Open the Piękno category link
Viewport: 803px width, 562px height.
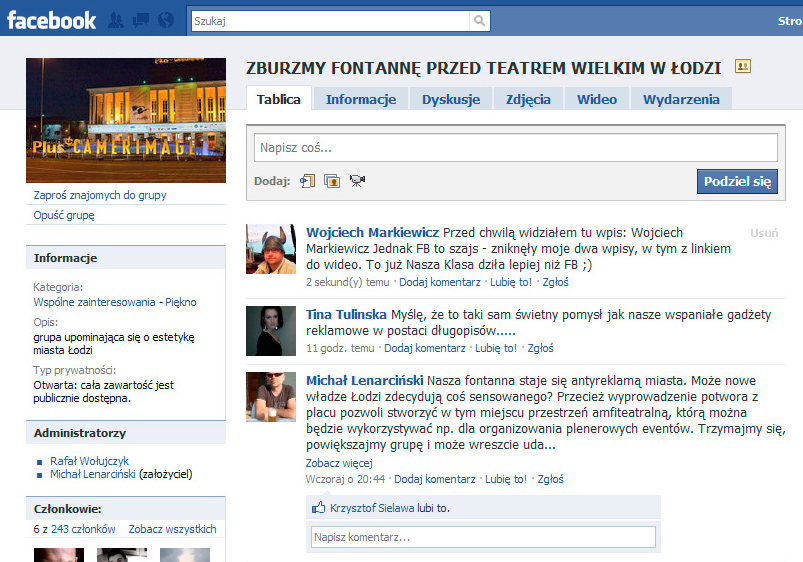pos(181,302)
